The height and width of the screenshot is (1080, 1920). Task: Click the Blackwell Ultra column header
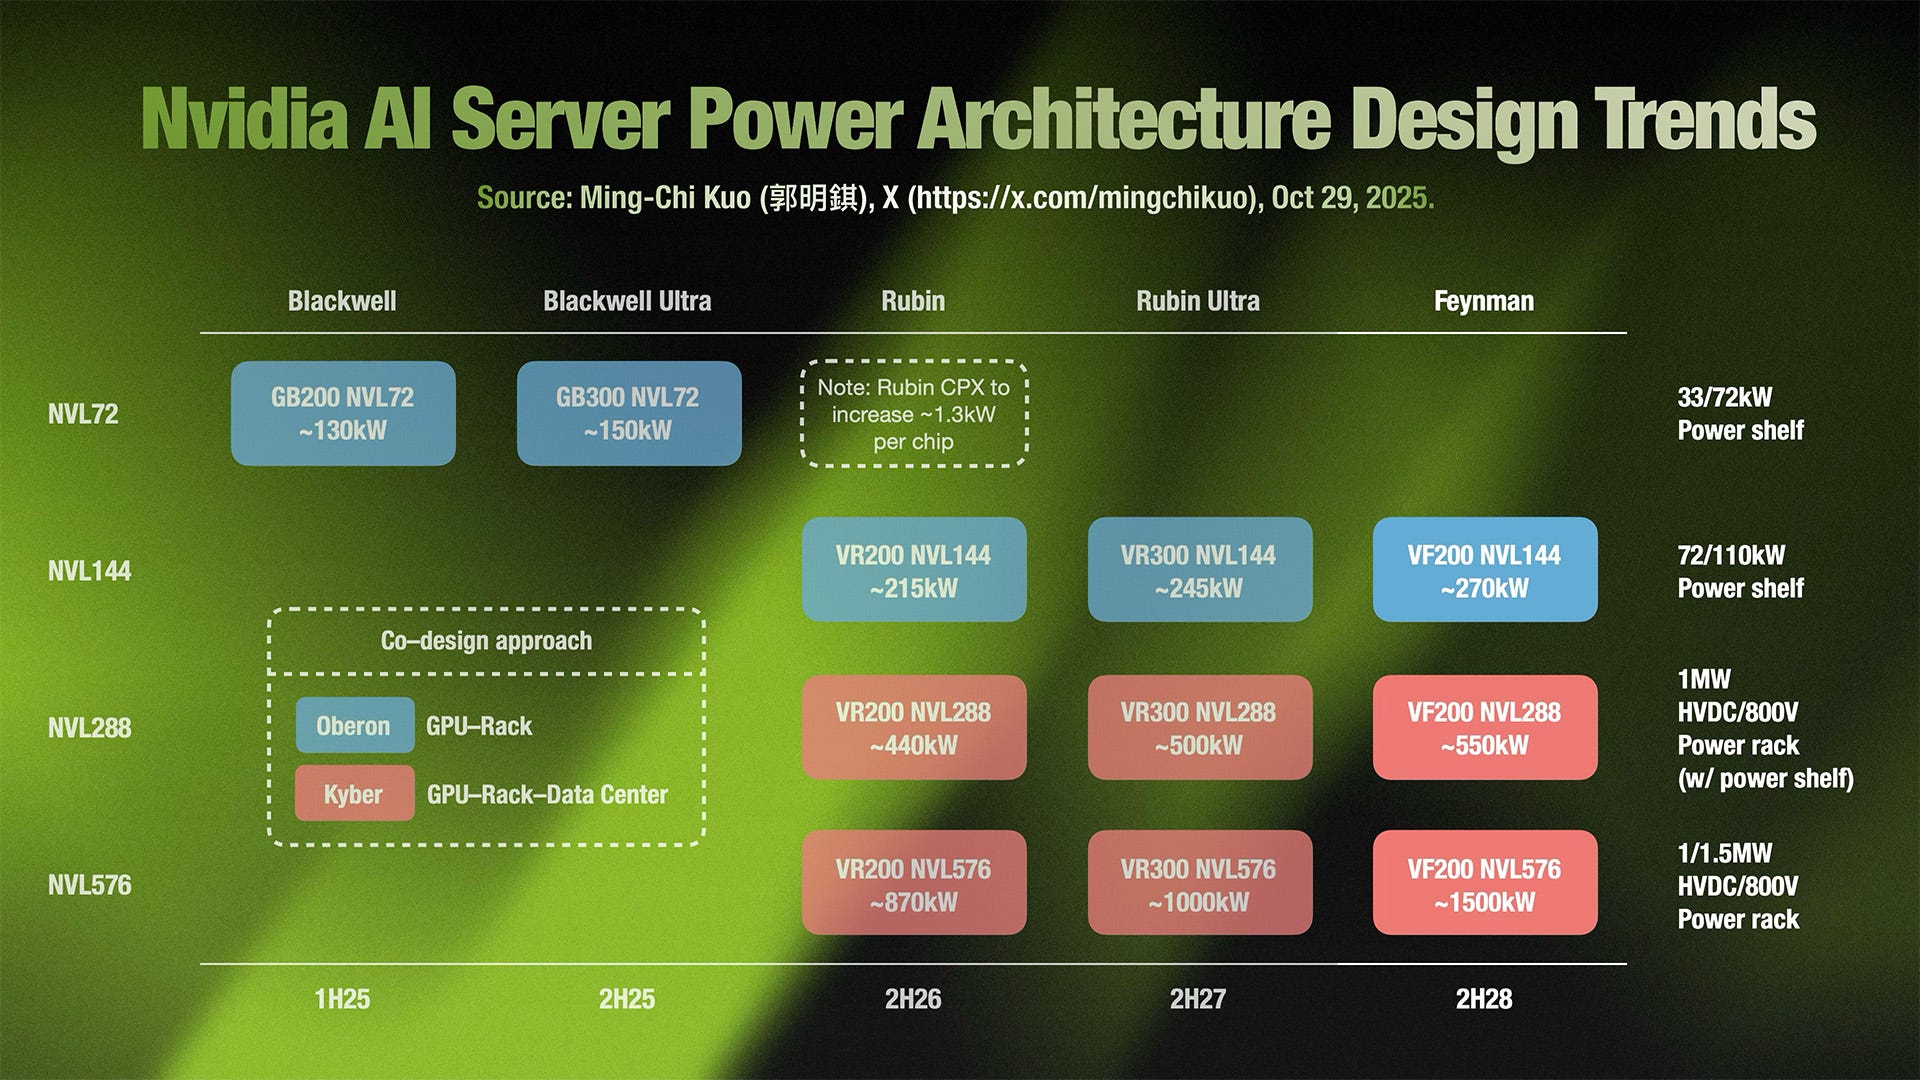627,301
